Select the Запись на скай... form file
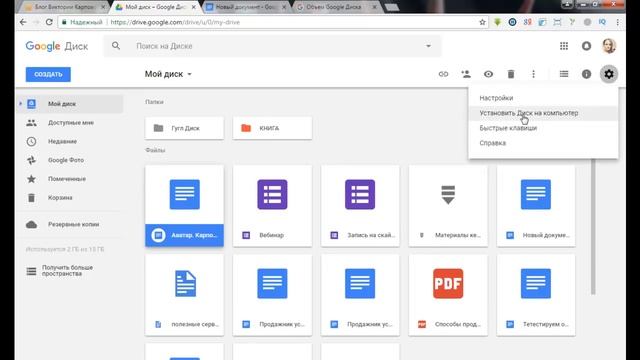 click(x=360, y=206)
